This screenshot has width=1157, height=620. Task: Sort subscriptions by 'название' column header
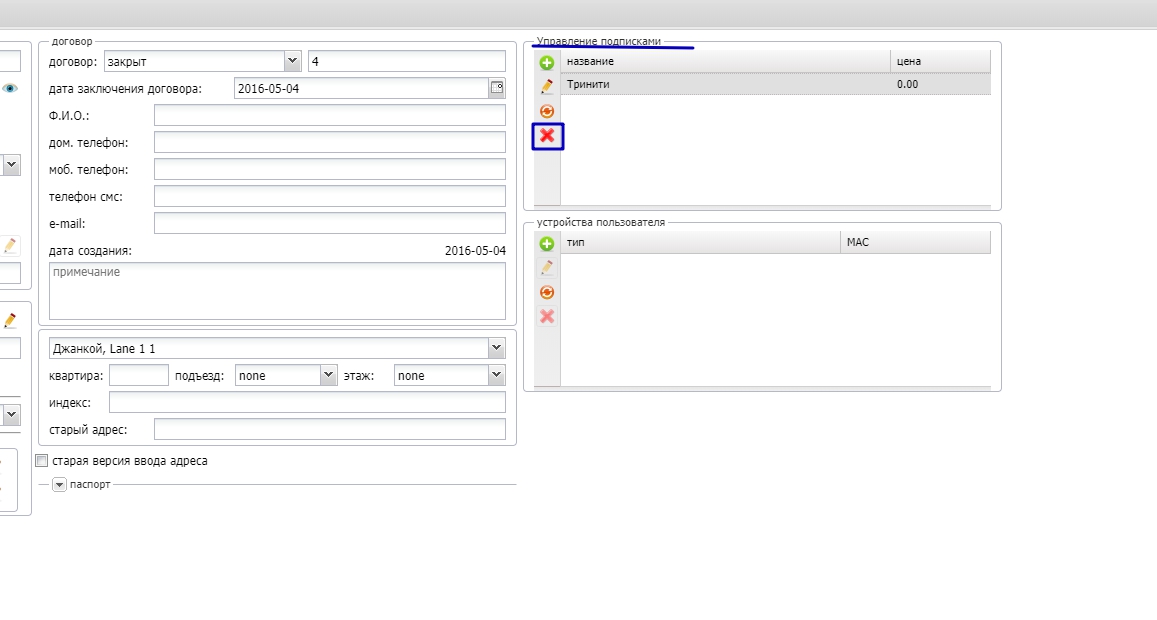tap(725, 61)
